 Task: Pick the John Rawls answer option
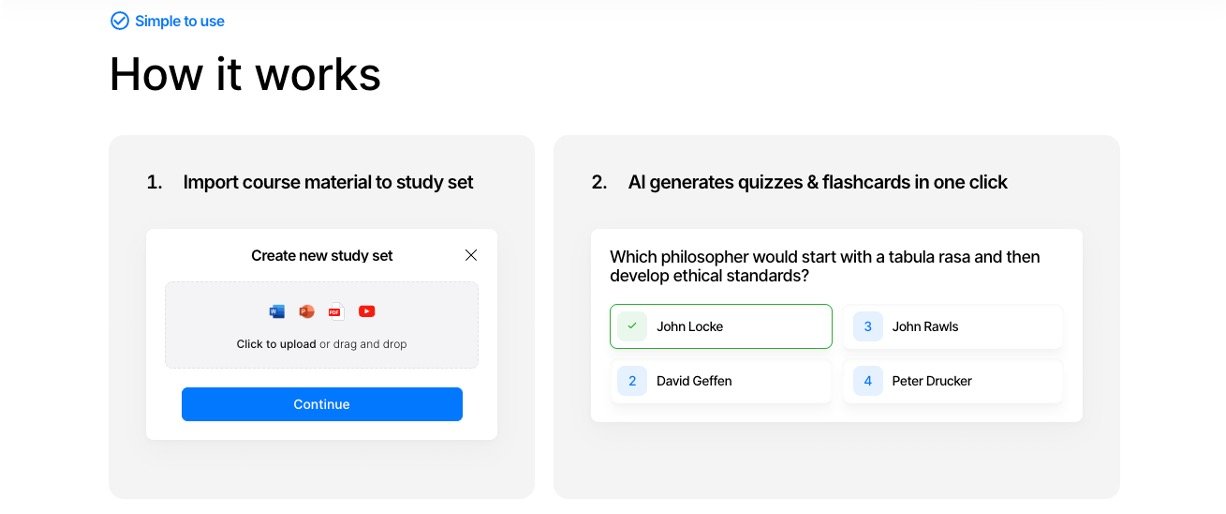(925, 327)
